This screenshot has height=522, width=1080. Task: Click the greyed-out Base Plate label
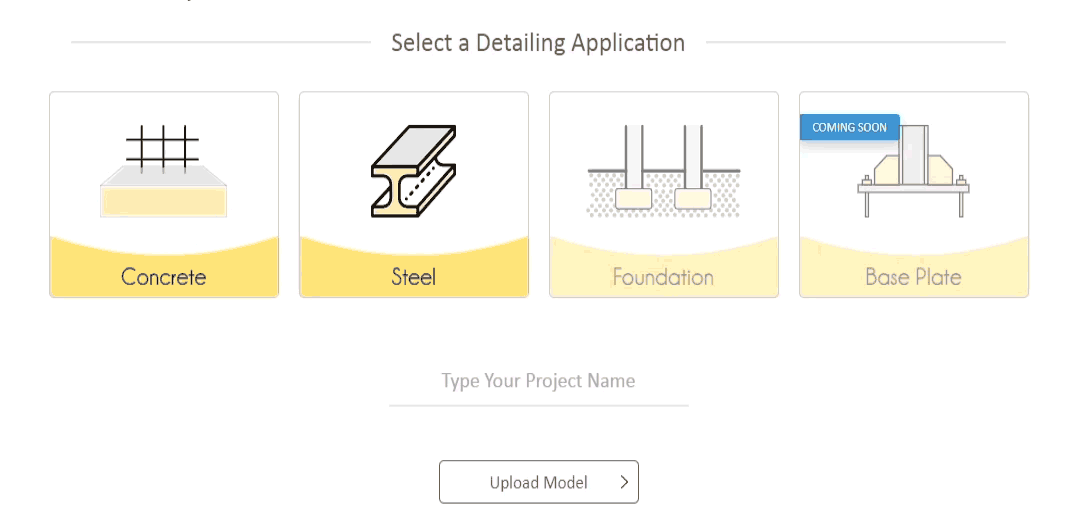tap(913, 277)
